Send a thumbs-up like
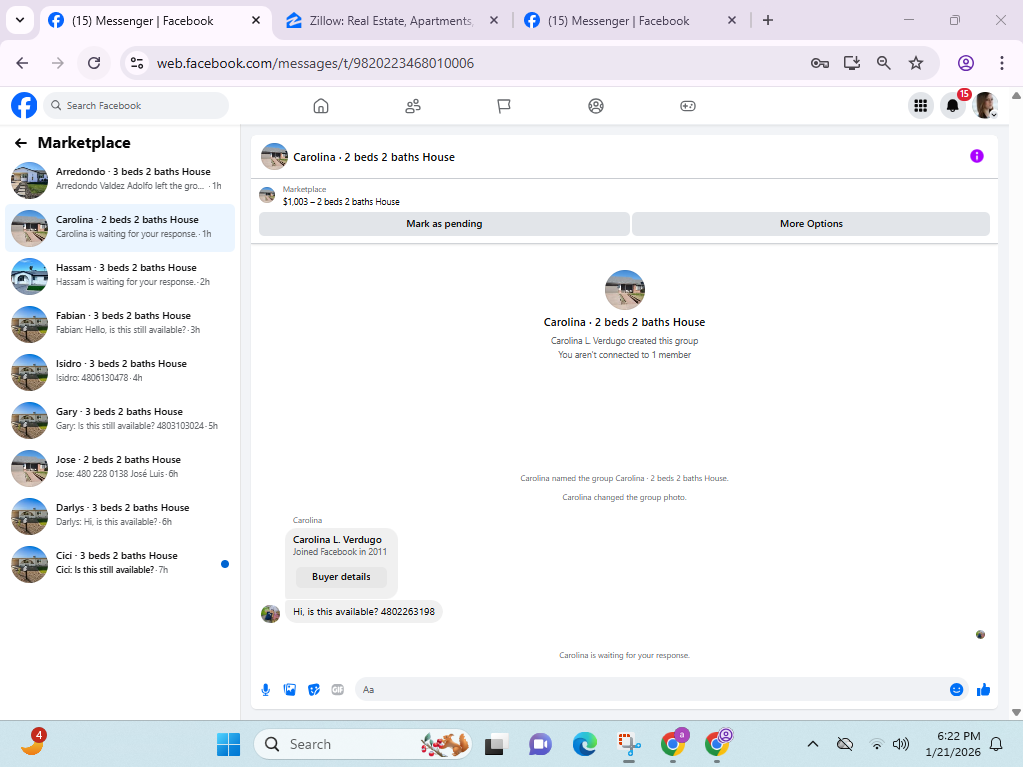This screenshot has width=1023, height=767. [983, 689]
